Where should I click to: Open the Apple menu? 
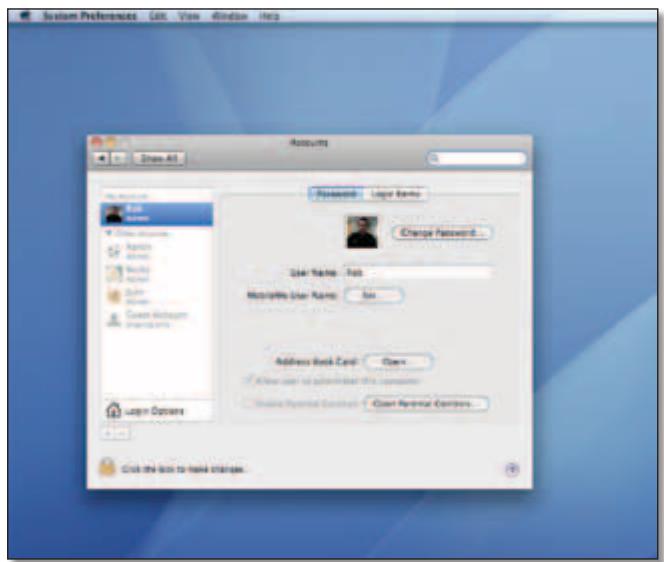(x=25, y=16)
